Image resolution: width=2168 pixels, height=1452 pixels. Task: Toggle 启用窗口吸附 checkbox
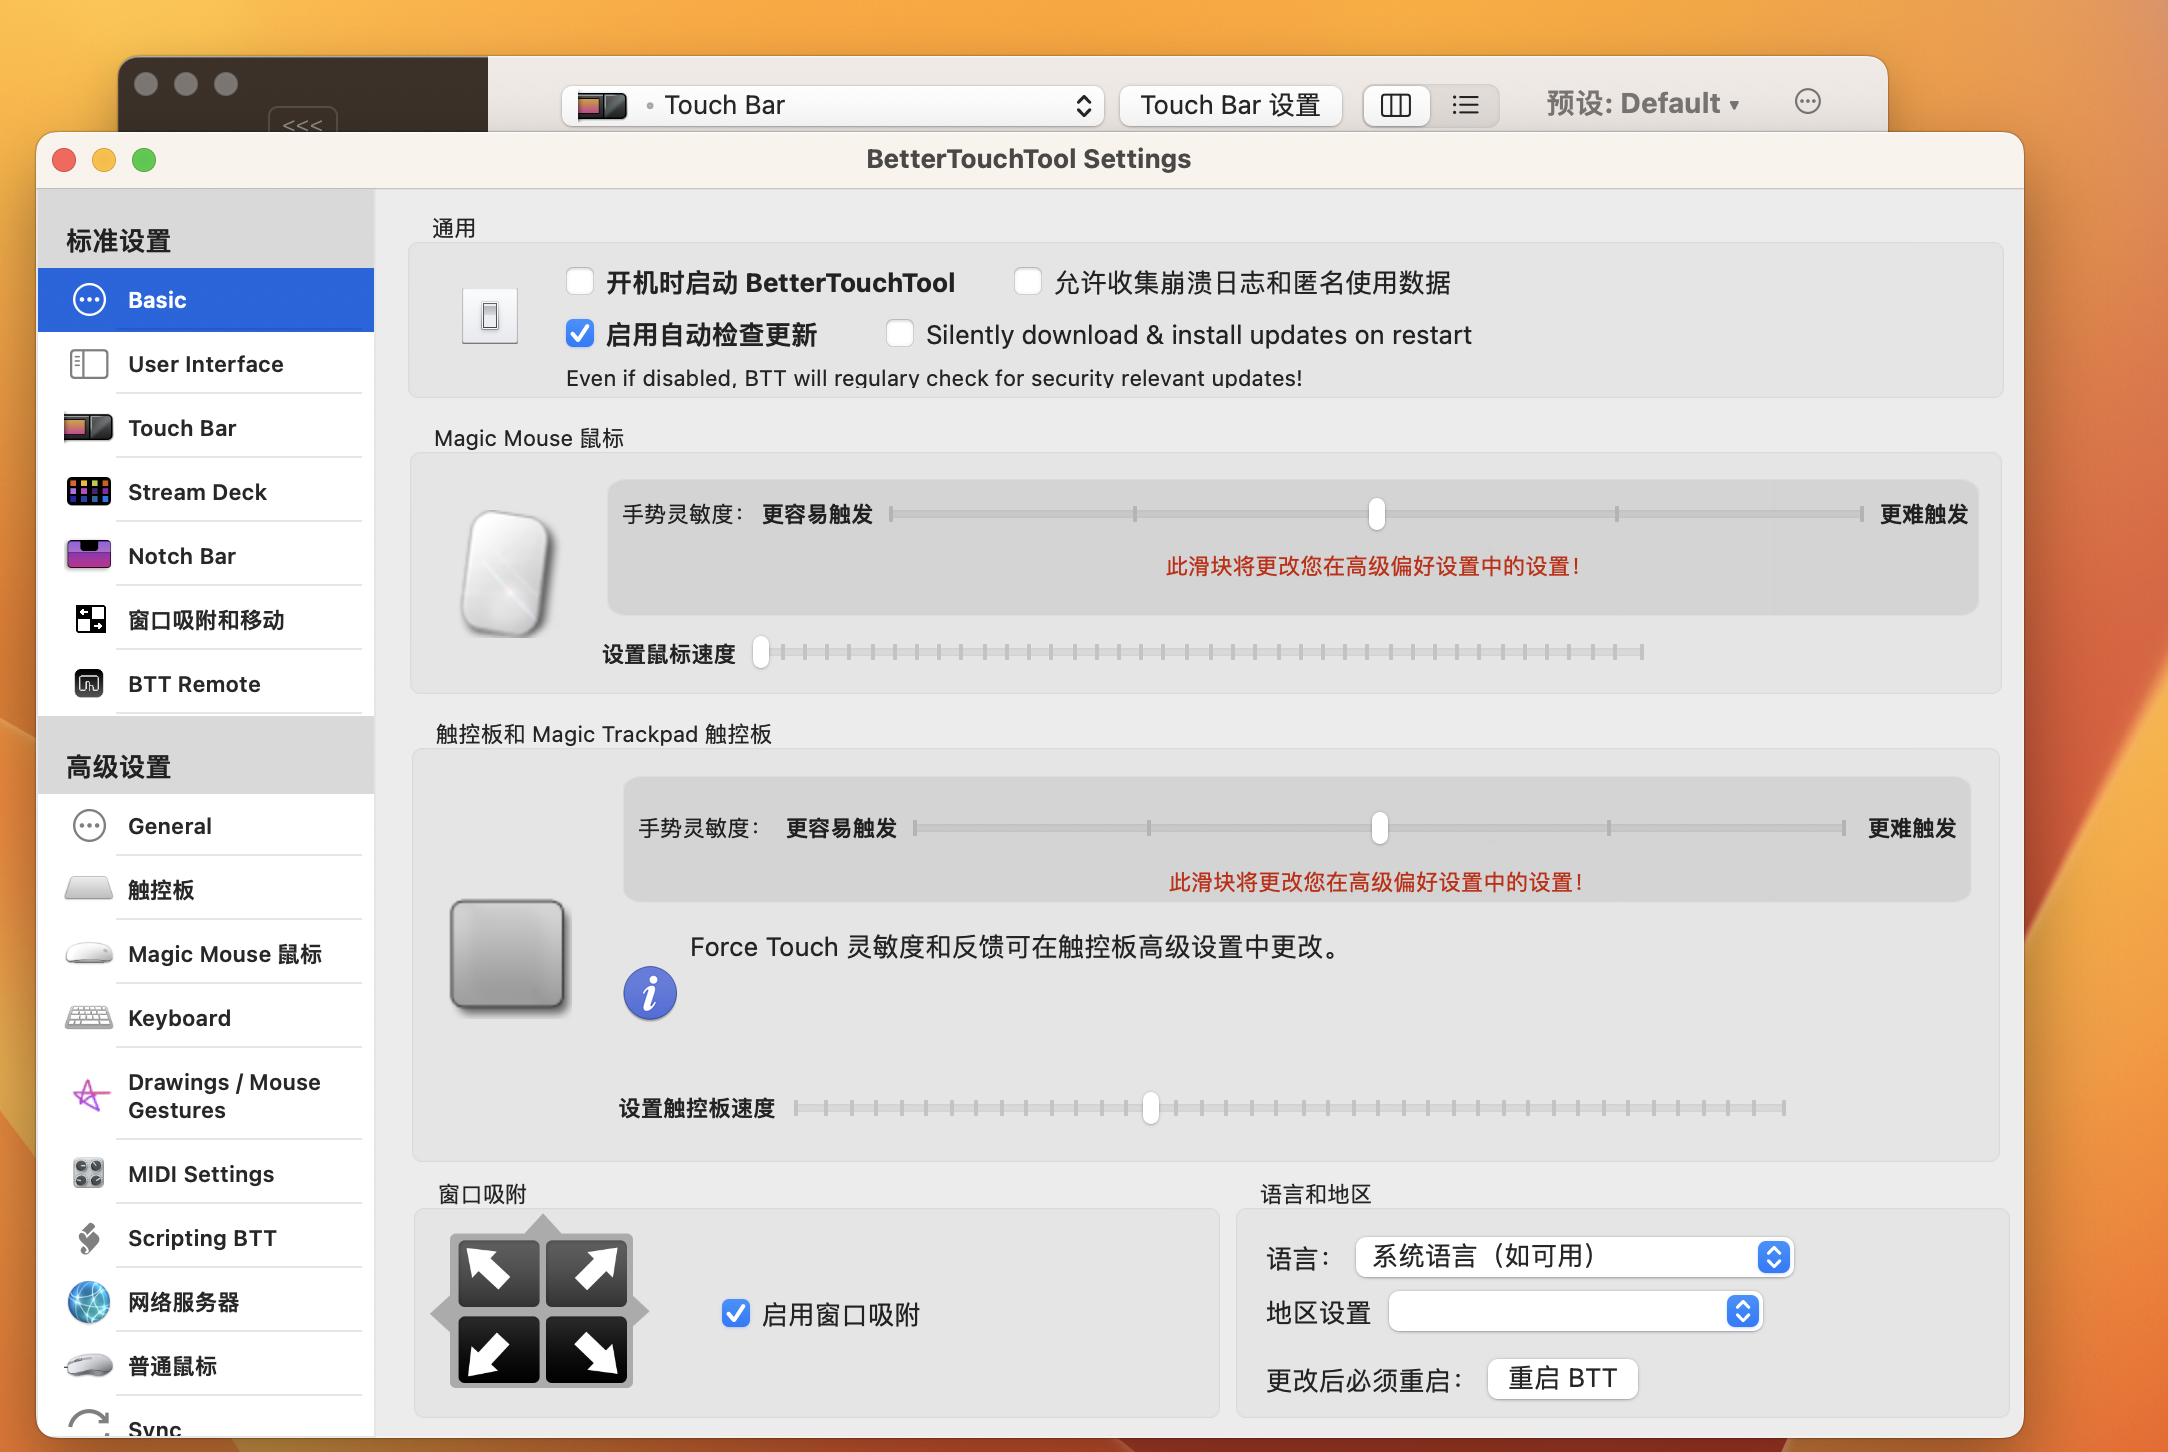tap(736, 1313)
